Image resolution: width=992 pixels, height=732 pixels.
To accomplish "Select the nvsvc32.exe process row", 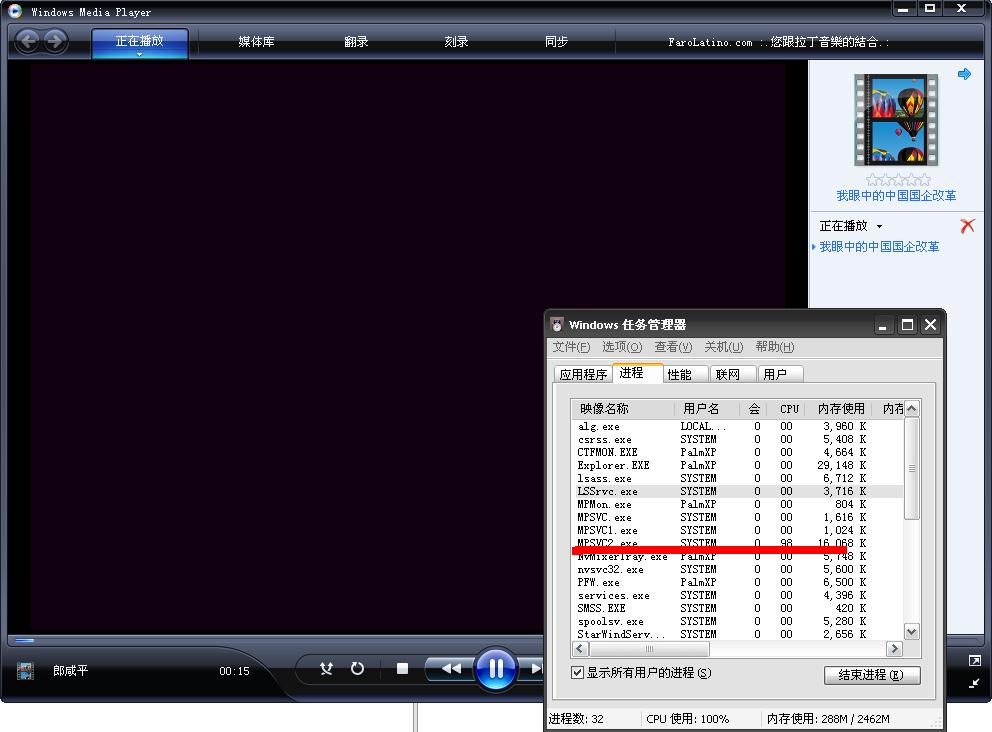I will coord(737,569).
